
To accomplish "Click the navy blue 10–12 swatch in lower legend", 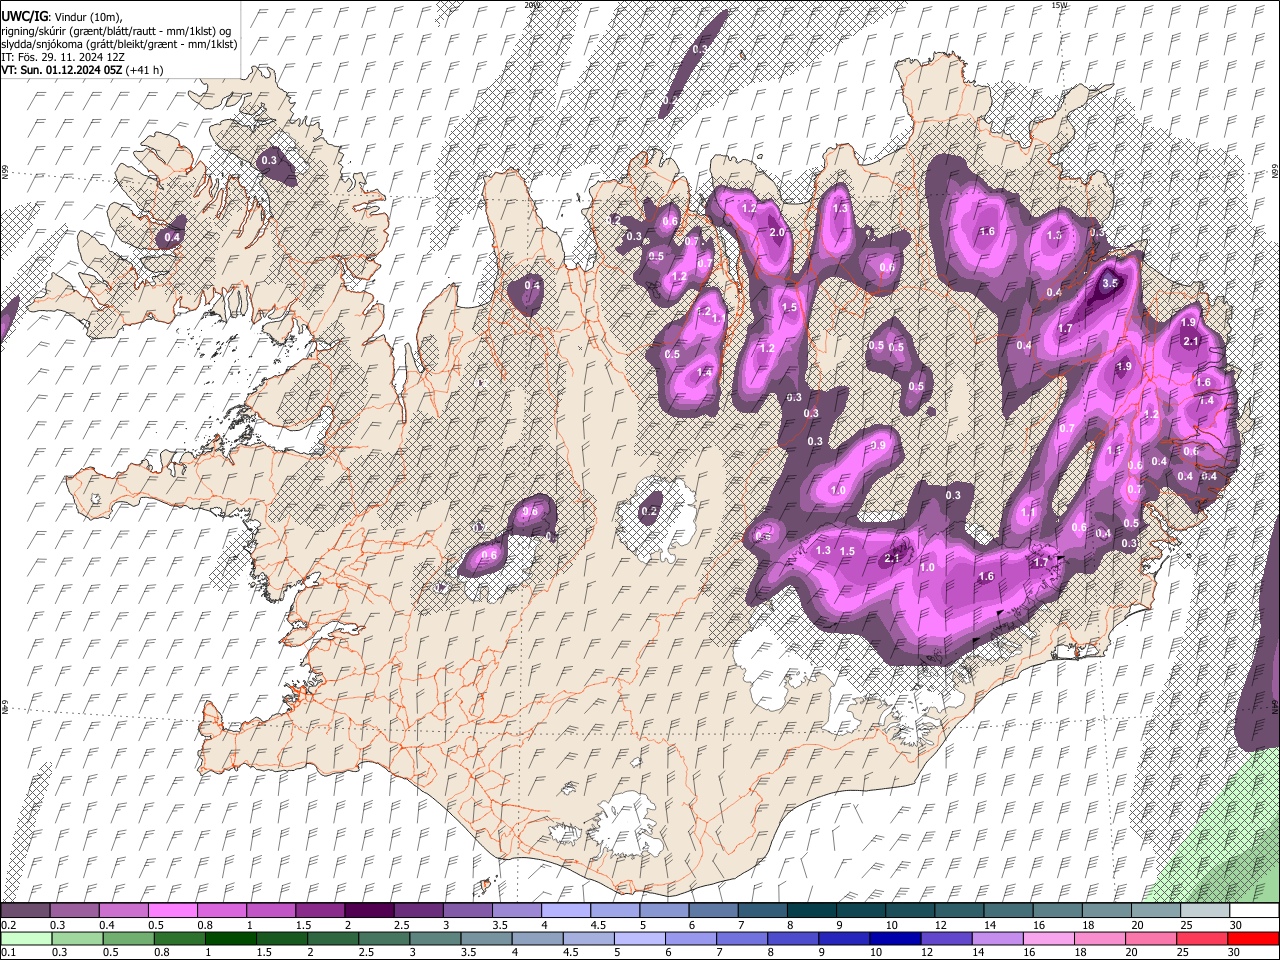I will pyautogui.click(x=894, y=938).
